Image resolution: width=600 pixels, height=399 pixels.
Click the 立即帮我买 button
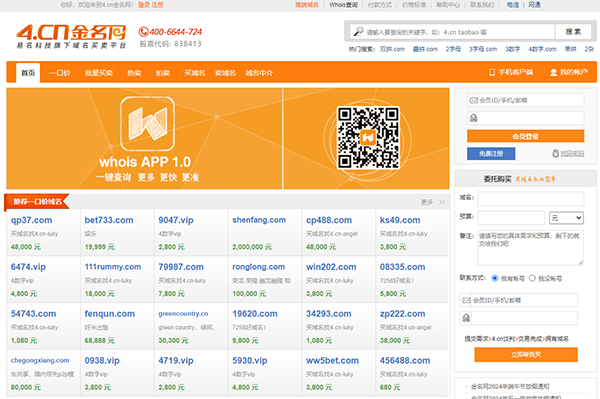(x=526, y=355)
